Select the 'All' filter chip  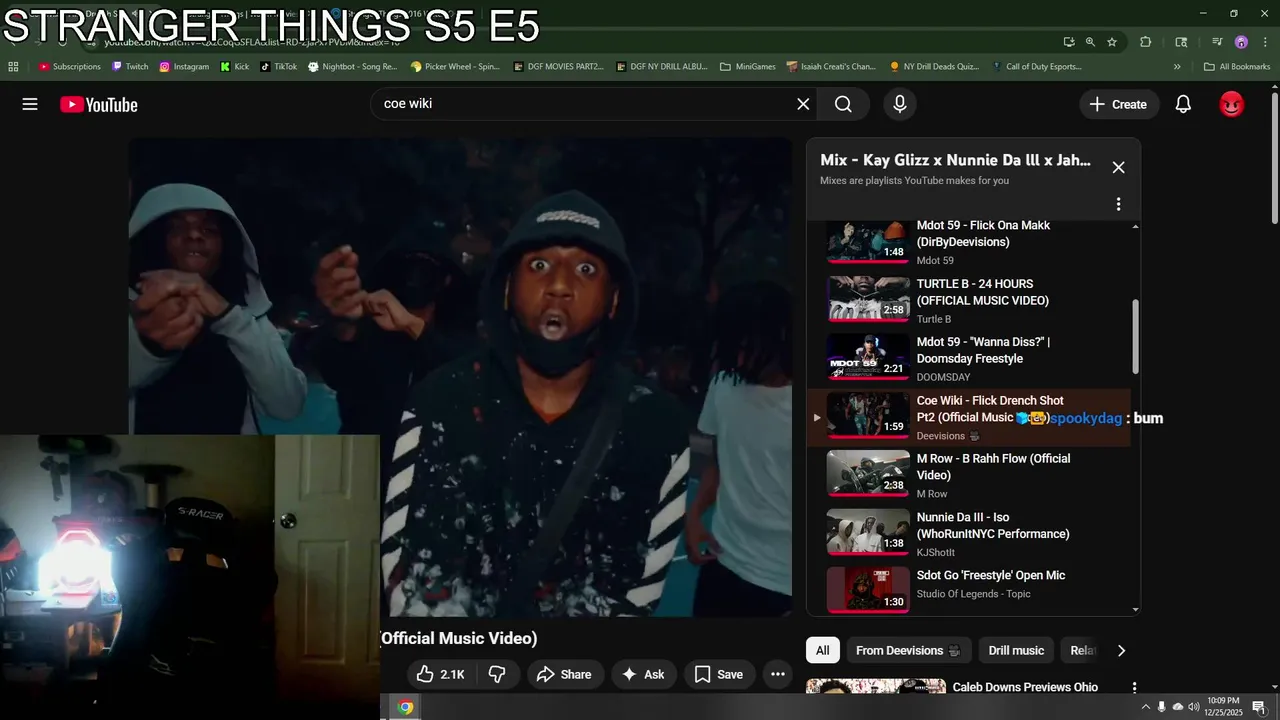pyautogui.click(x=822, y=650)
